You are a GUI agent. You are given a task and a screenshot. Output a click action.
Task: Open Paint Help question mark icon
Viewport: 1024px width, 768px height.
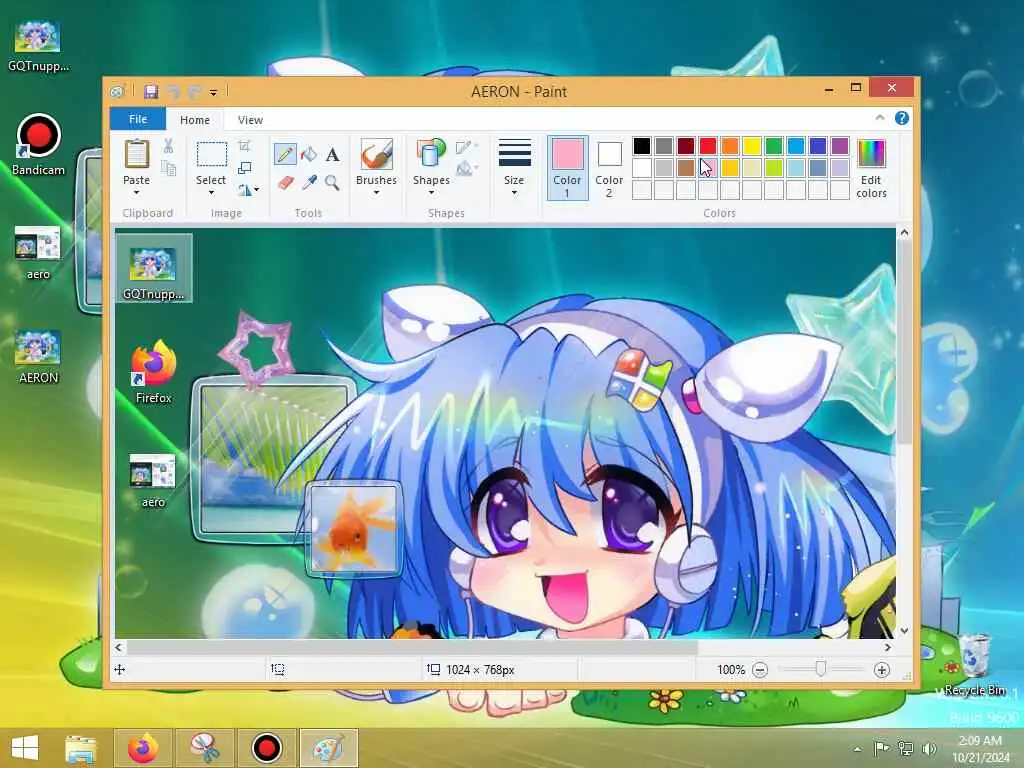(902, 118)
